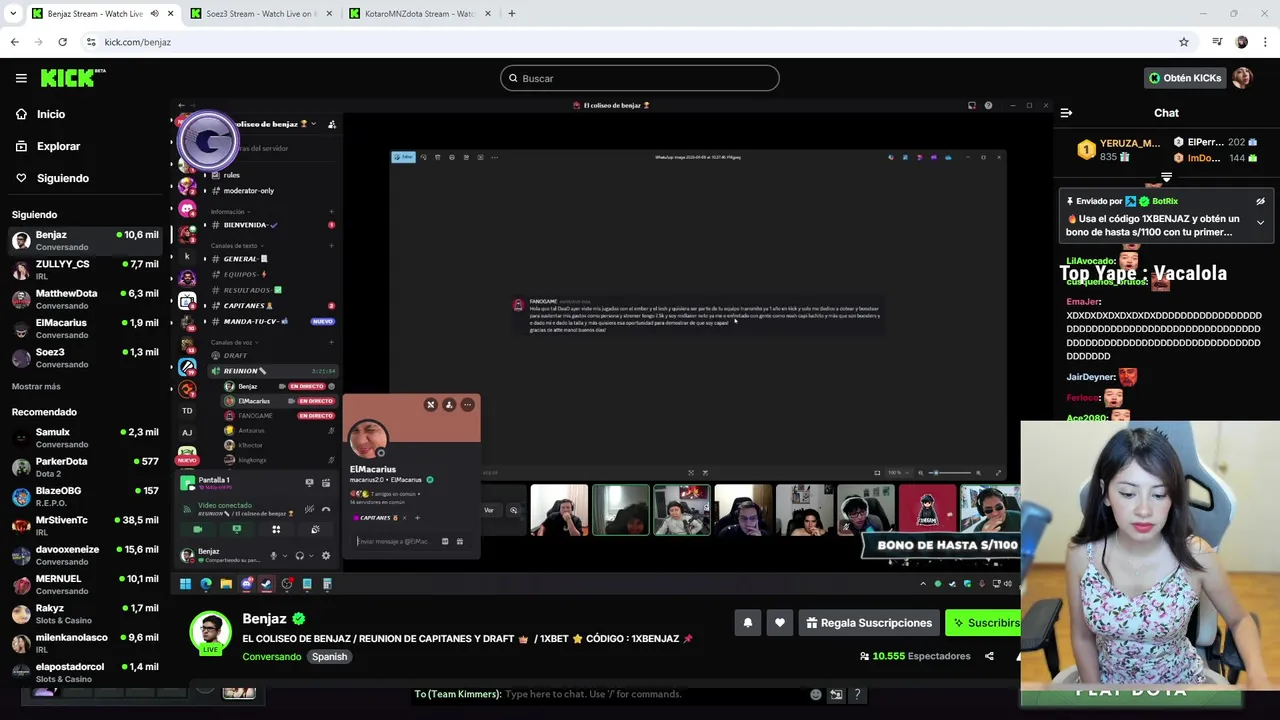Open YERUZA_M top gifter entry
Image resolution: width=1280 pixels, height=720 pixels.
pos(1119,150)
